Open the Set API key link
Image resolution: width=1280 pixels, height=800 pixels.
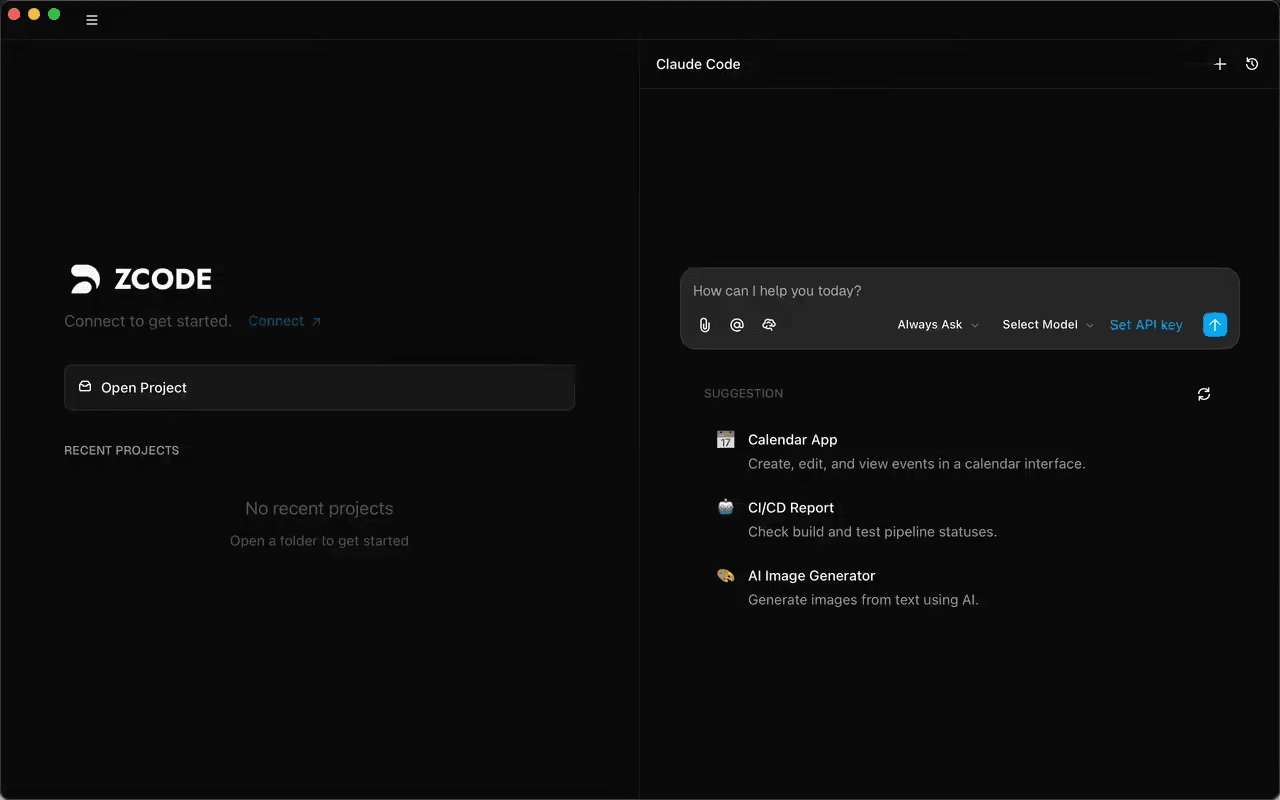click(1146, 324)
